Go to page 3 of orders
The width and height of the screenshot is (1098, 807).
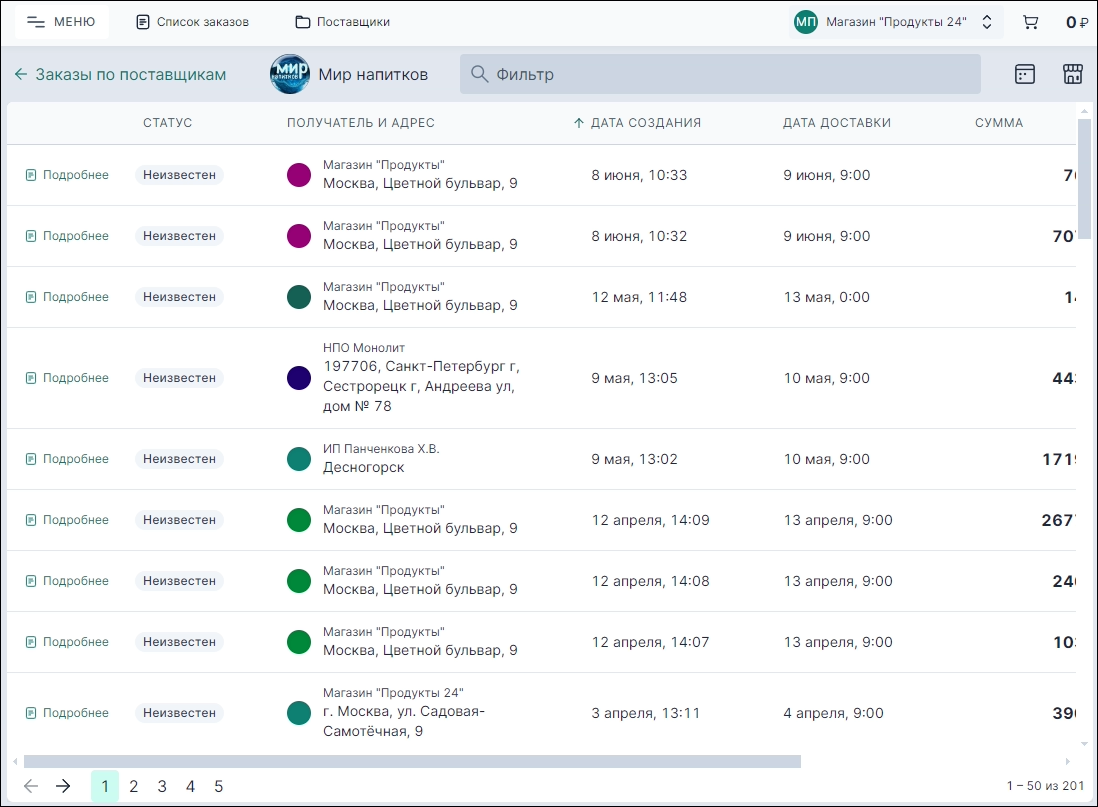click(x=162, y=786)
